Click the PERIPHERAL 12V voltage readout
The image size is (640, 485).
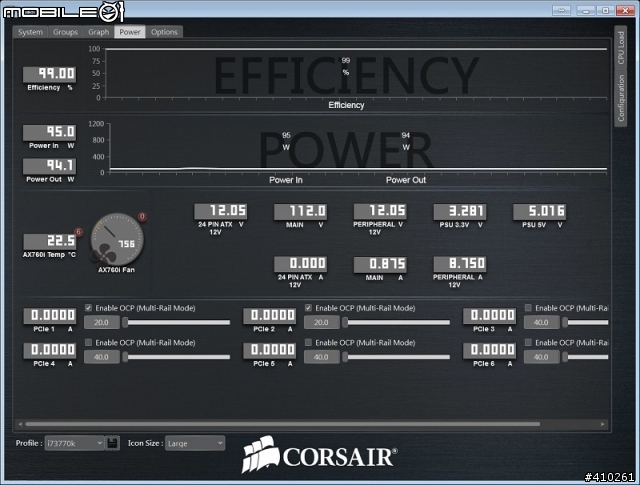click(380, 211)
